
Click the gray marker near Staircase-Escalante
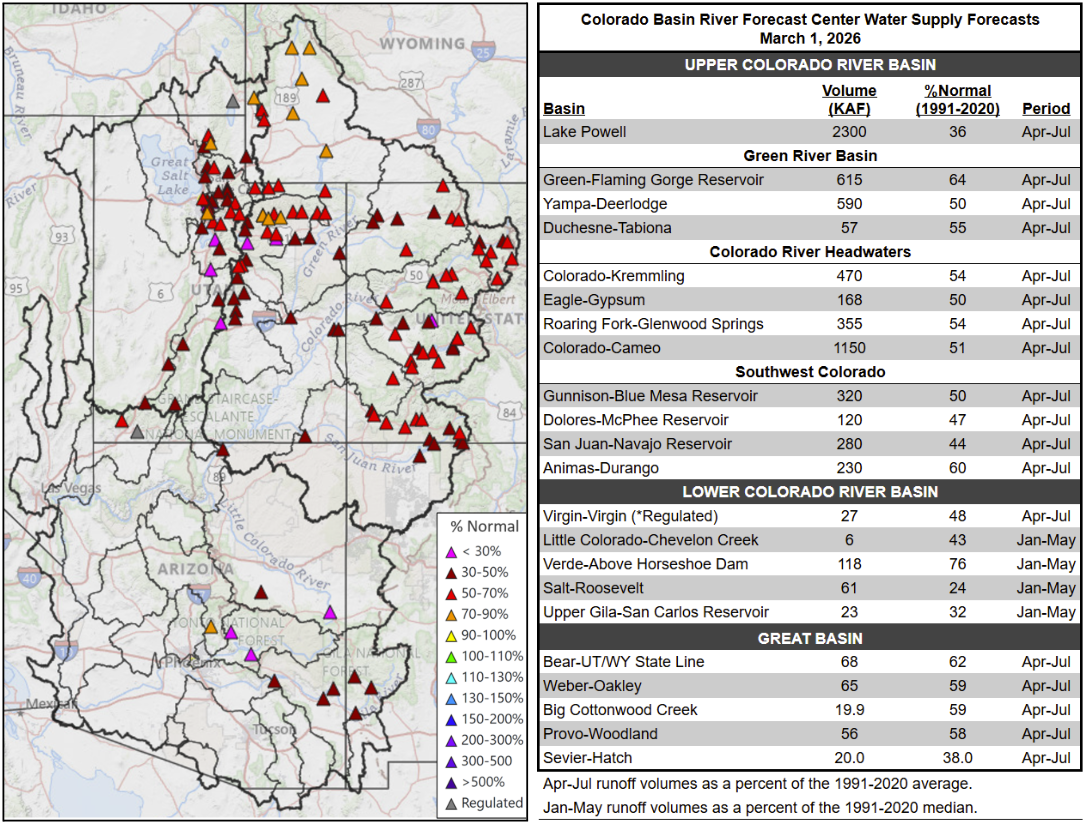click(137, 432)
